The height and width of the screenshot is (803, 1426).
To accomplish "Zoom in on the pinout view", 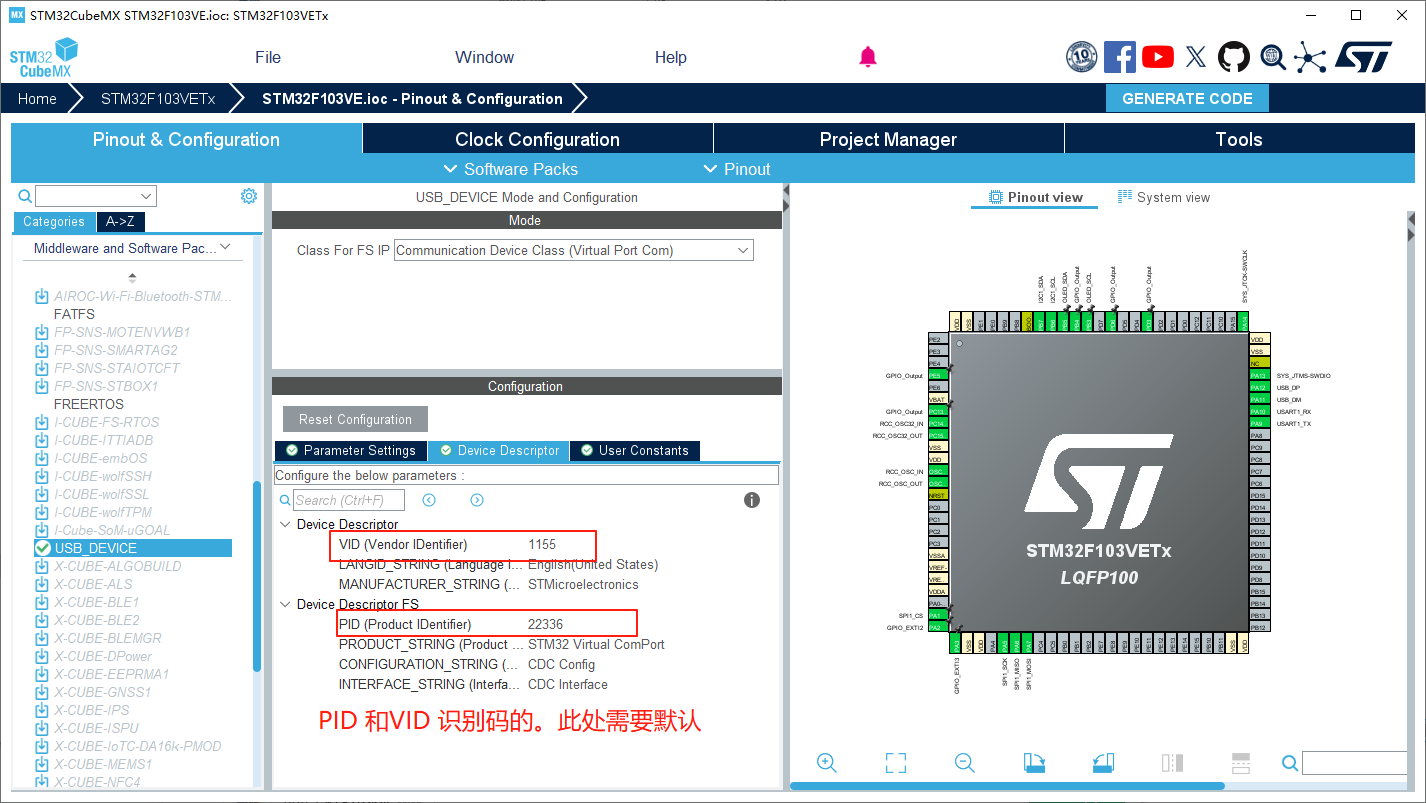I will (827, 763).
